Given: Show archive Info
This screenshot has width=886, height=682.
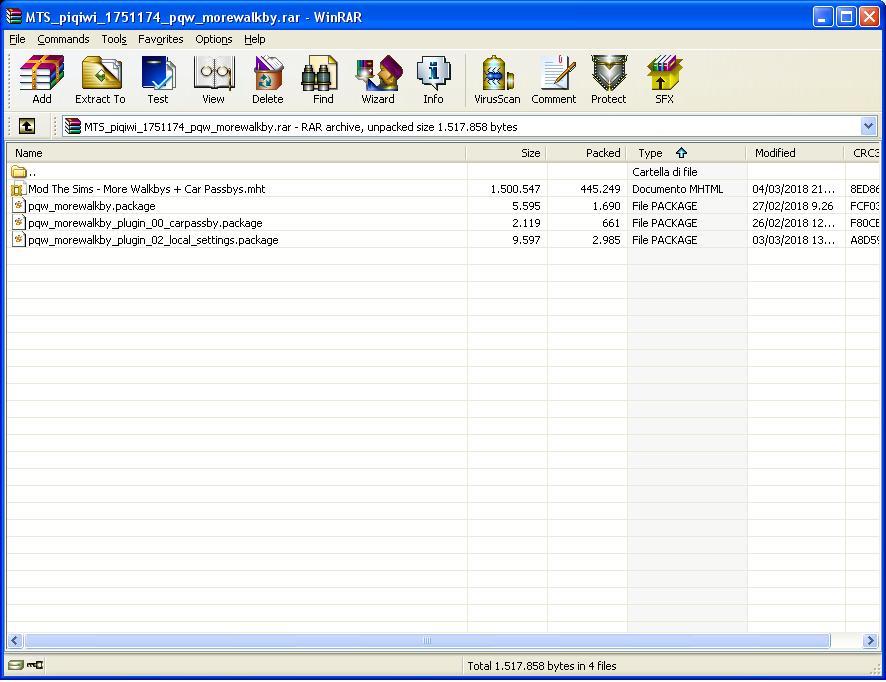Looking at the screenshot, I should 433,80.
